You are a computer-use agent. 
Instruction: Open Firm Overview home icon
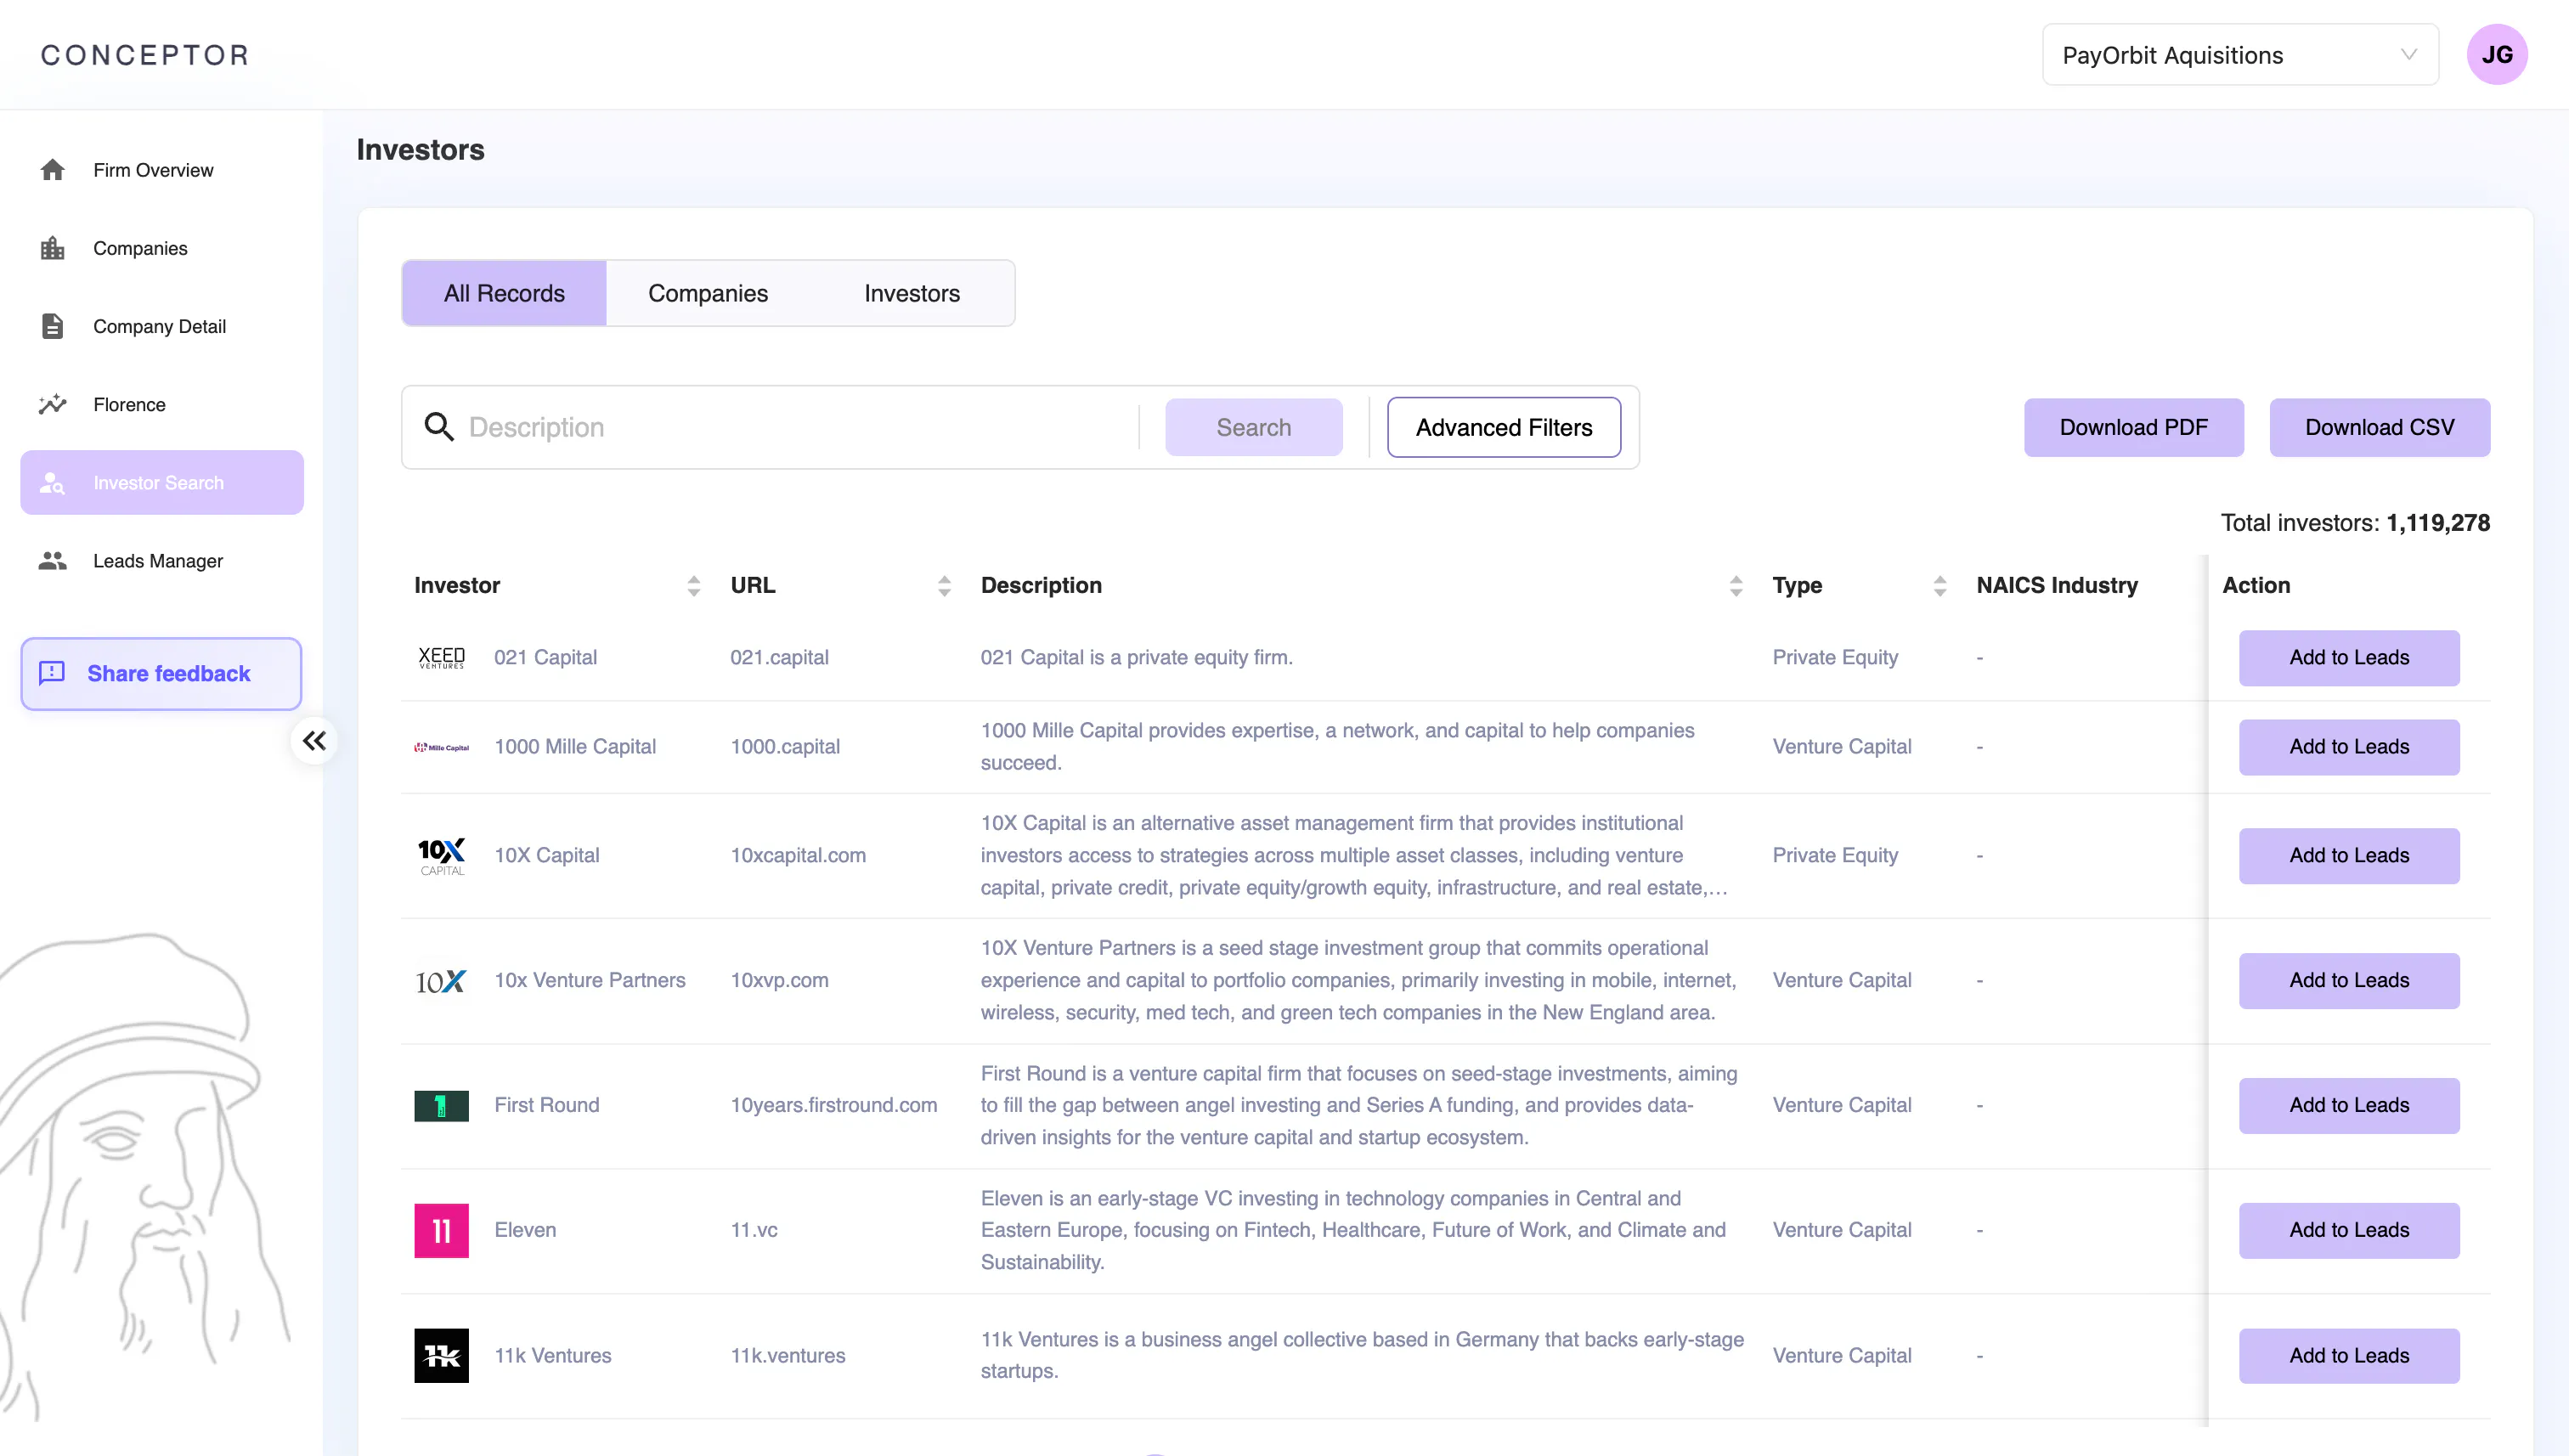[52, 170]
